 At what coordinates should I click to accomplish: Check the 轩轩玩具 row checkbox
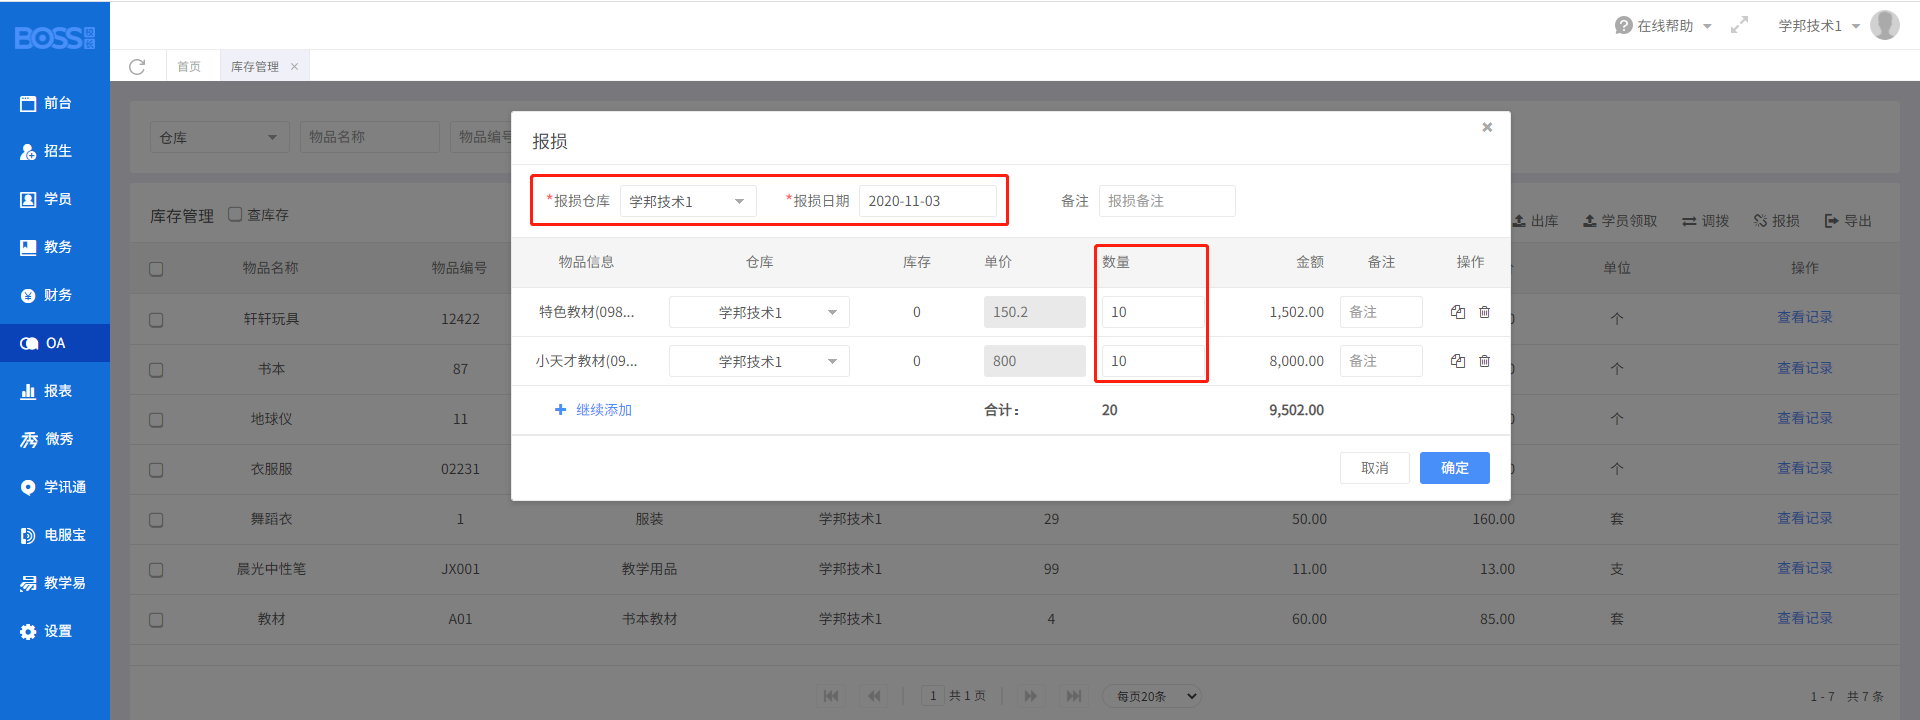coord(156,320)
